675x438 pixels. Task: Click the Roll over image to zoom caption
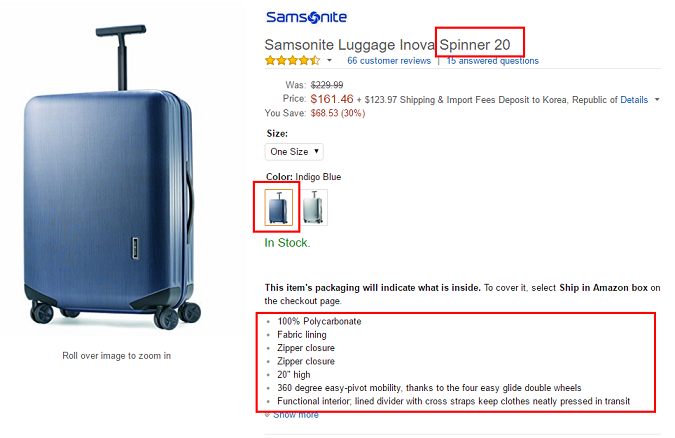116,355
